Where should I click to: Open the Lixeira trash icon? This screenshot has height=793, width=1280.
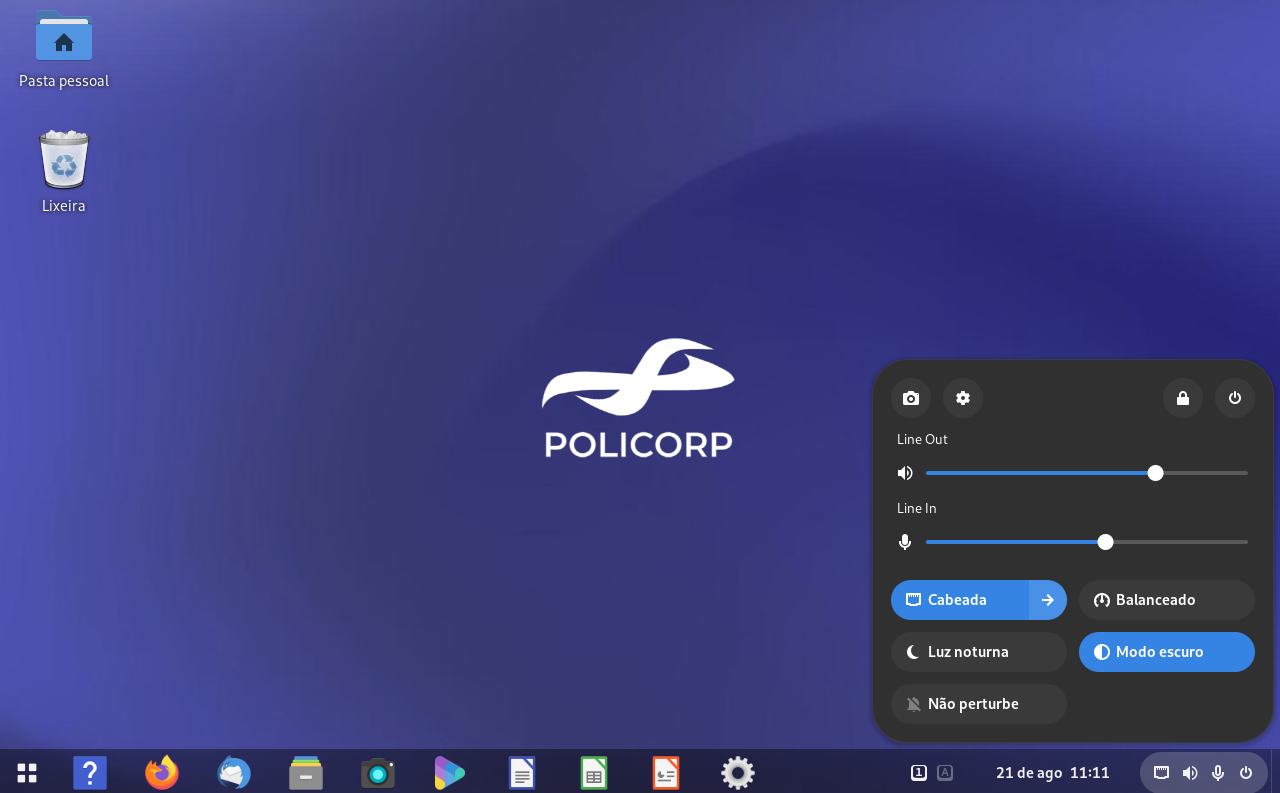pos(64,172)
